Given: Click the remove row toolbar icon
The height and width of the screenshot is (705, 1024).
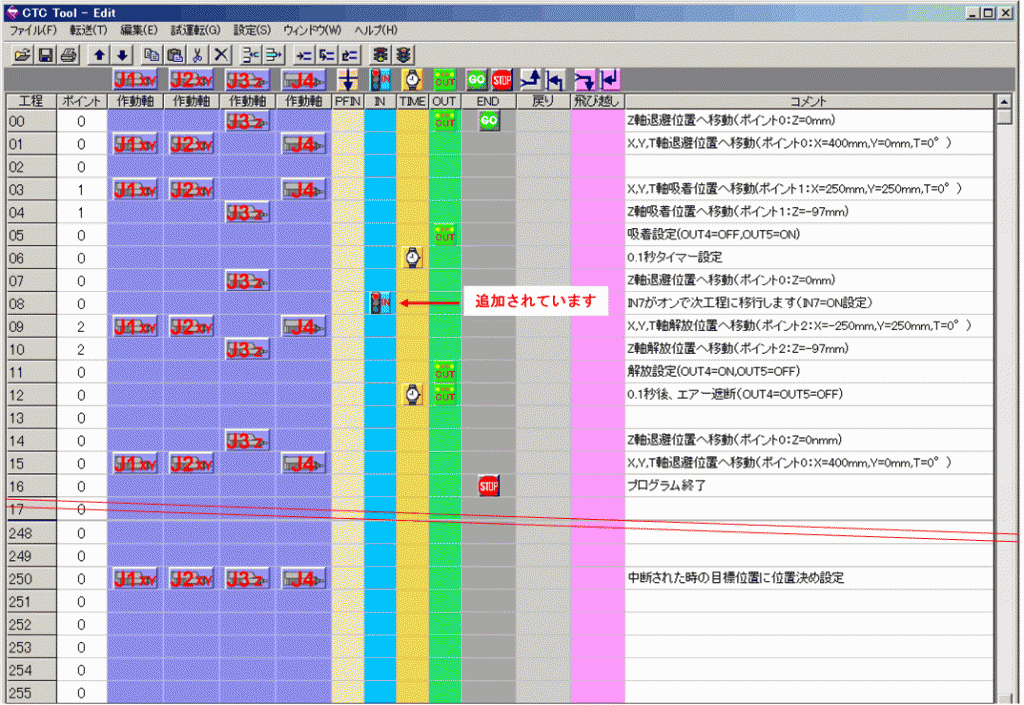Looking at the screenshot, I should coord(274,55).
